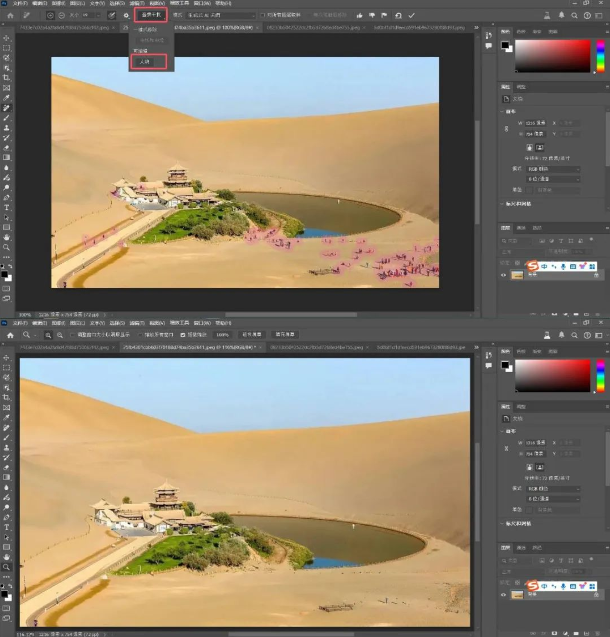
Task: Click the commit checkmark in the upper options bar
Action: pyautogui.click(x=411, y=16)
